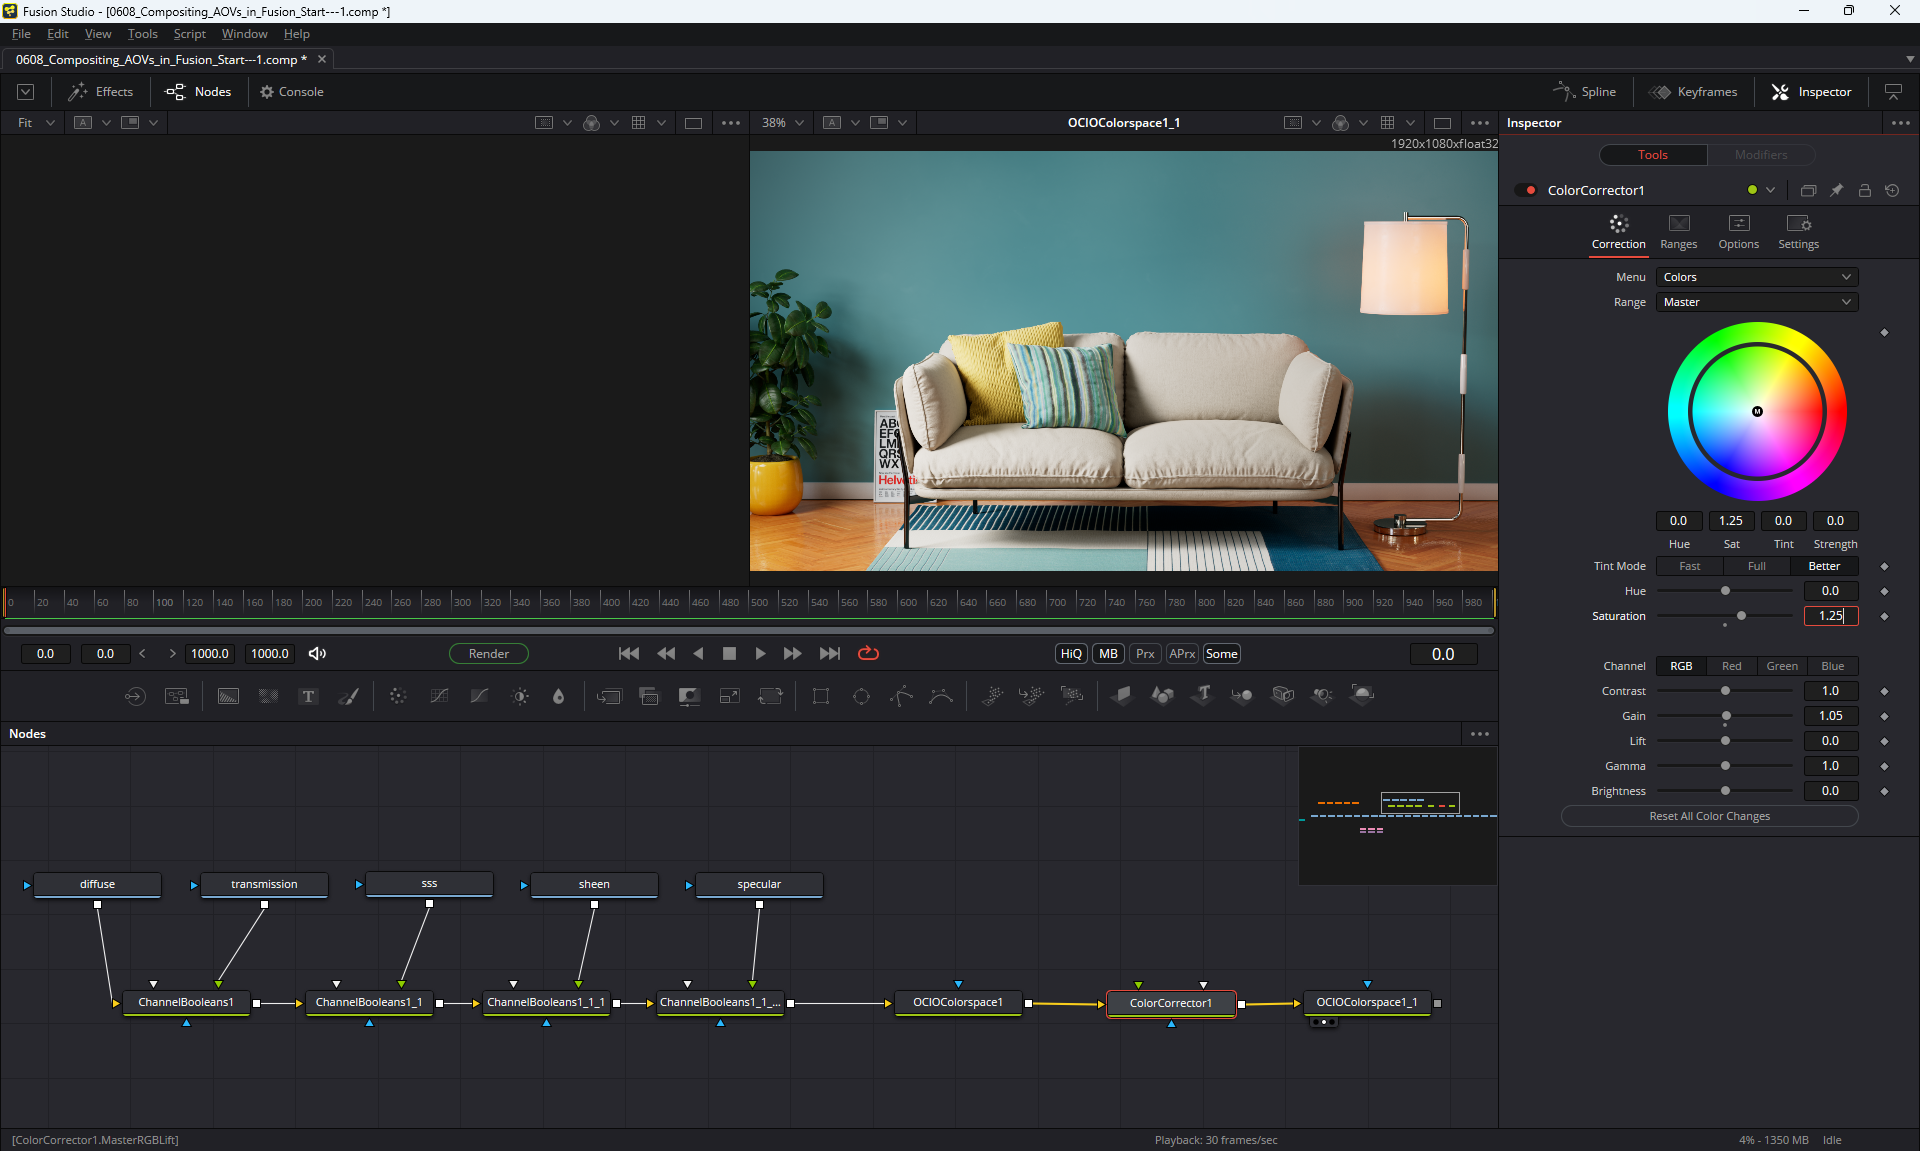
Task: Select the Text tool in toolbar
Action: (x=308, y=696)
